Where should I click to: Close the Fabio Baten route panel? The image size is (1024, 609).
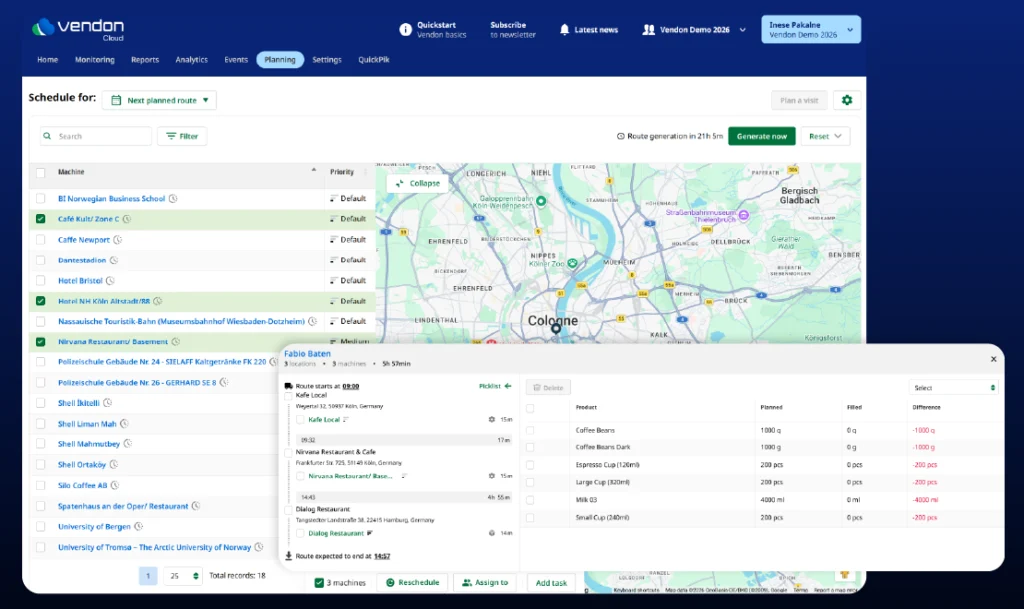point(993,359)
